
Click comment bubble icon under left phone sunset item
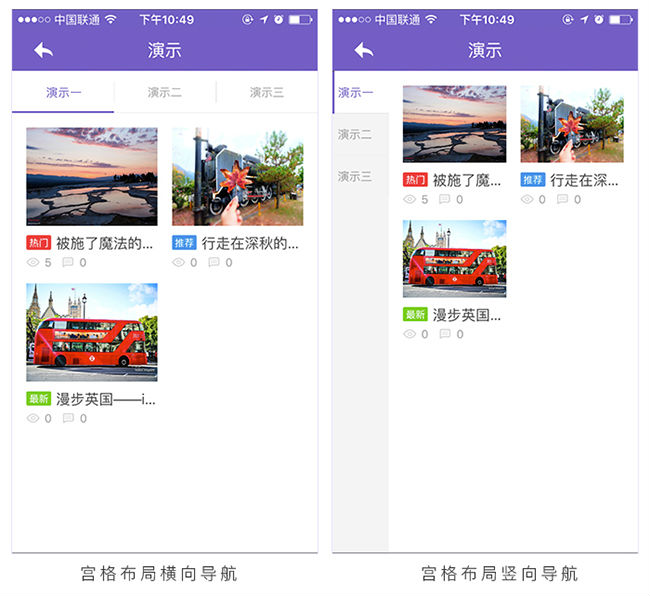[x=68, y=263]
